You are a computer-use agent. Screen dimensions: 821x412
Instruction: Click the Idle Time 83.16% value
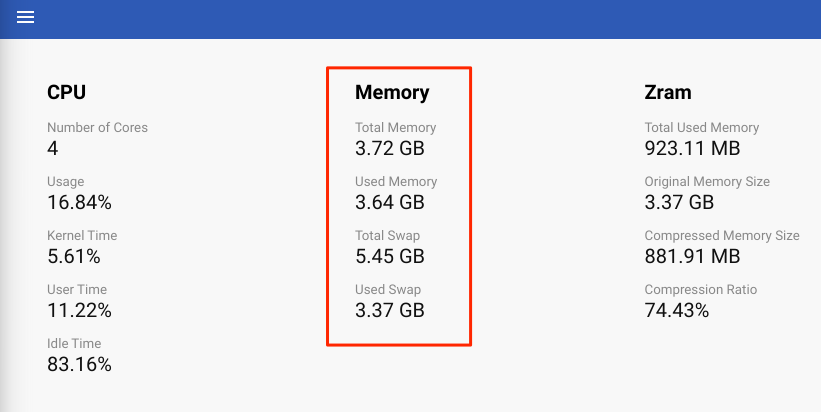(x=79, y=365)
